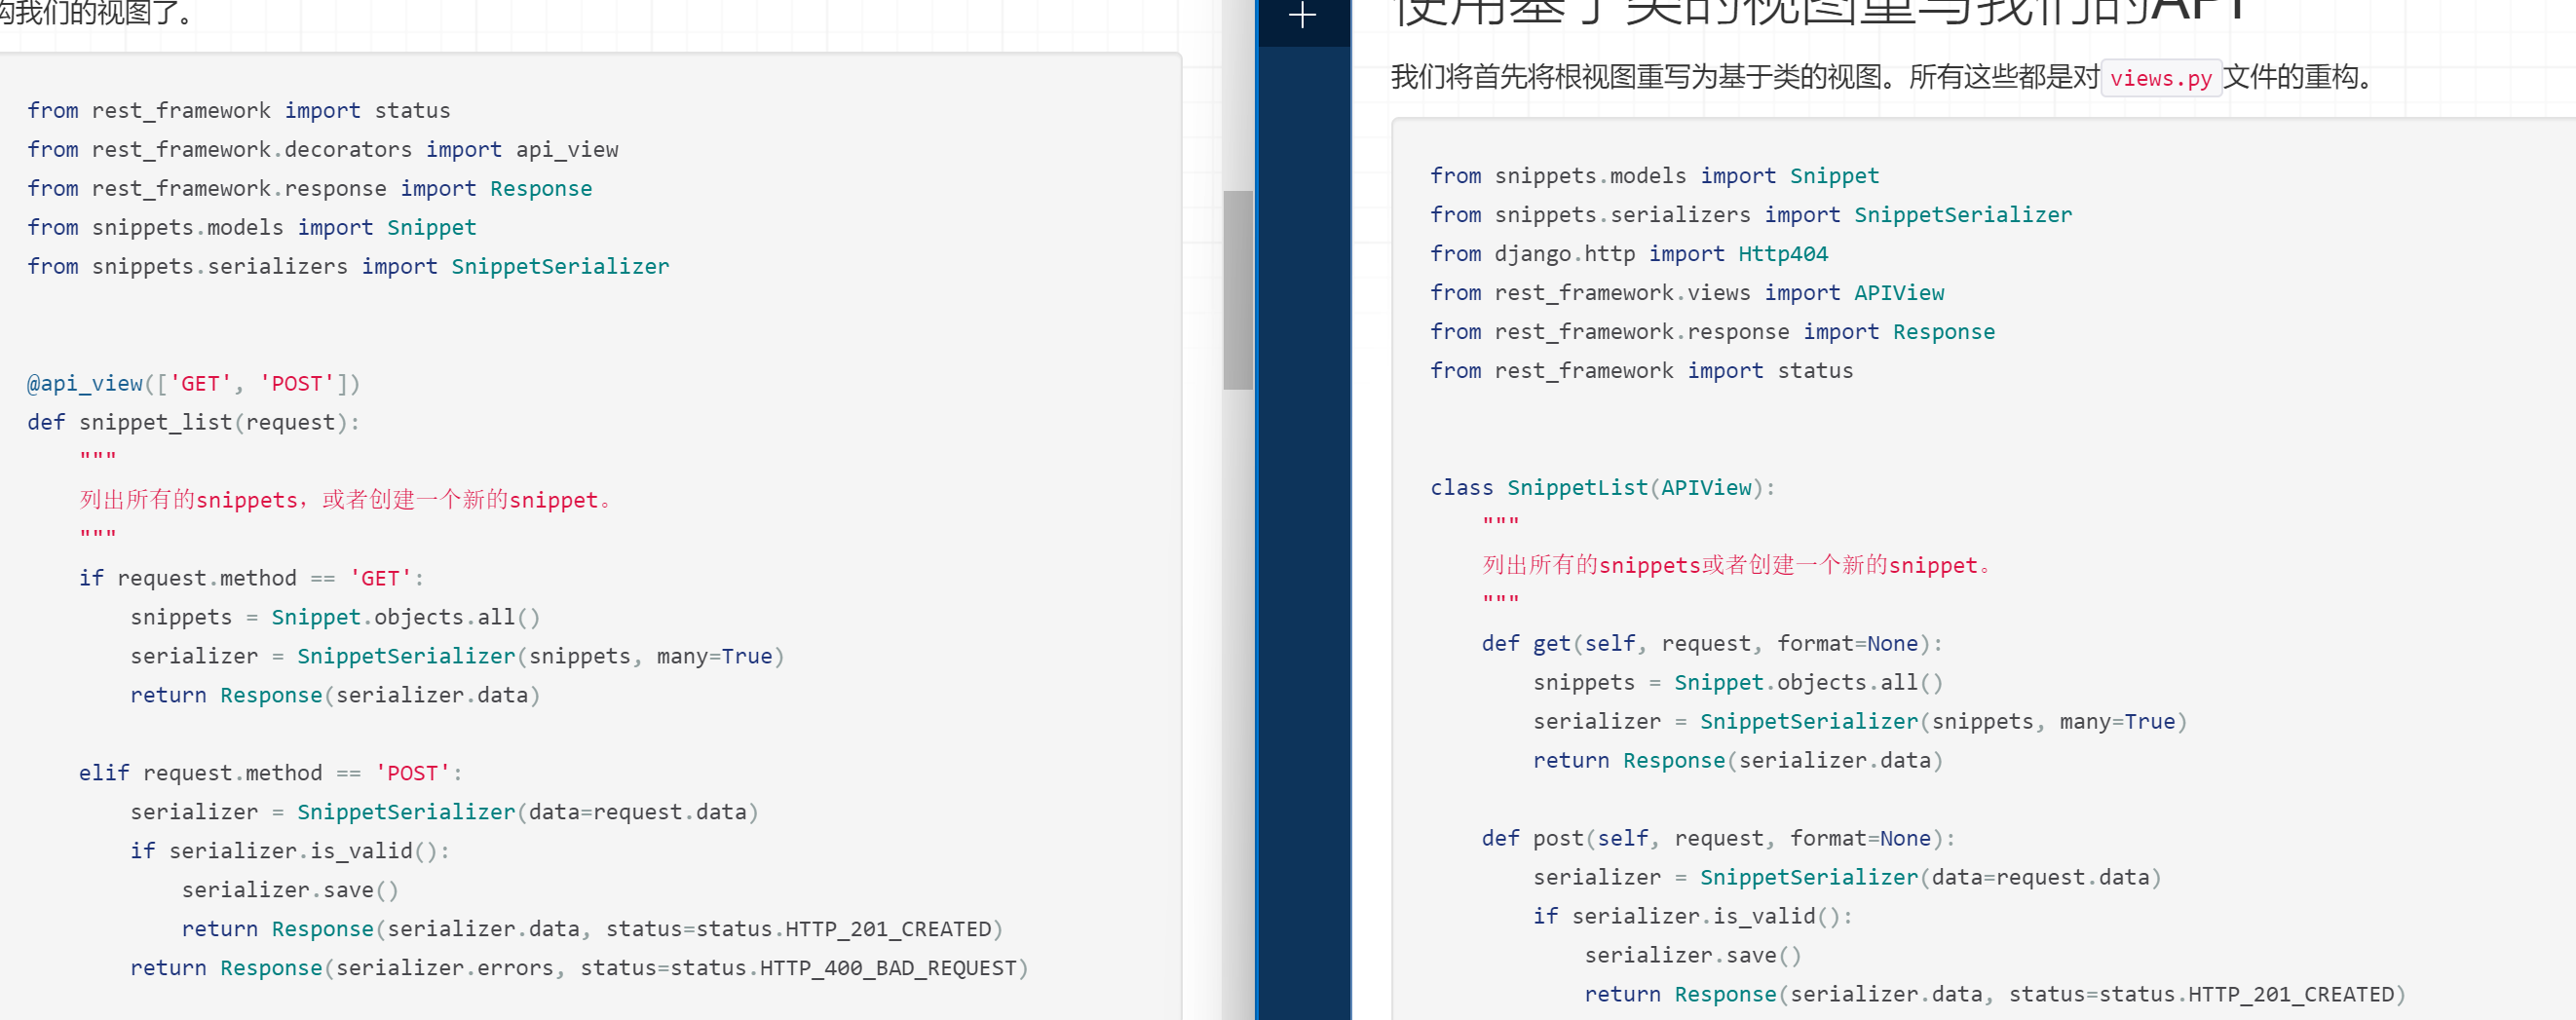This screenshot has height=1020, width=2576.
Task: Click Http404 in the django.http import line
Action: tap(1782, 254)
